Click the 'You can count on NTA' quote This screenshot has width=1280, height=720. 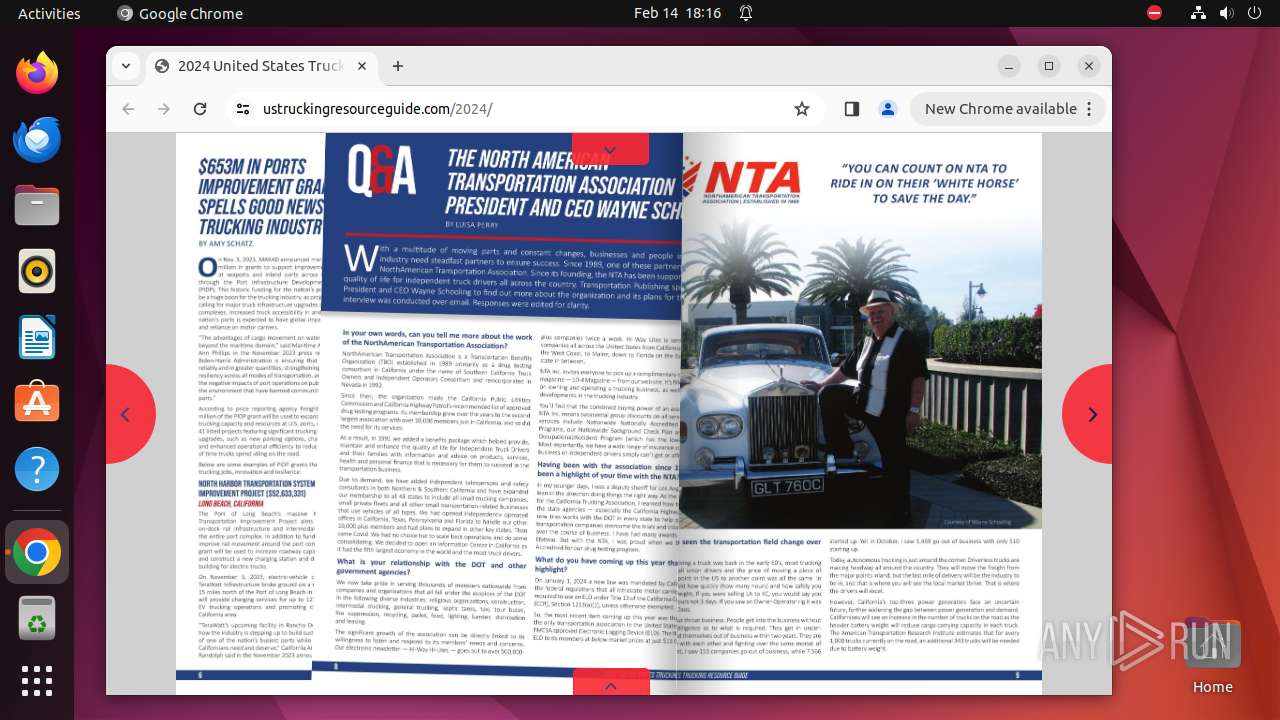[923, 184]
